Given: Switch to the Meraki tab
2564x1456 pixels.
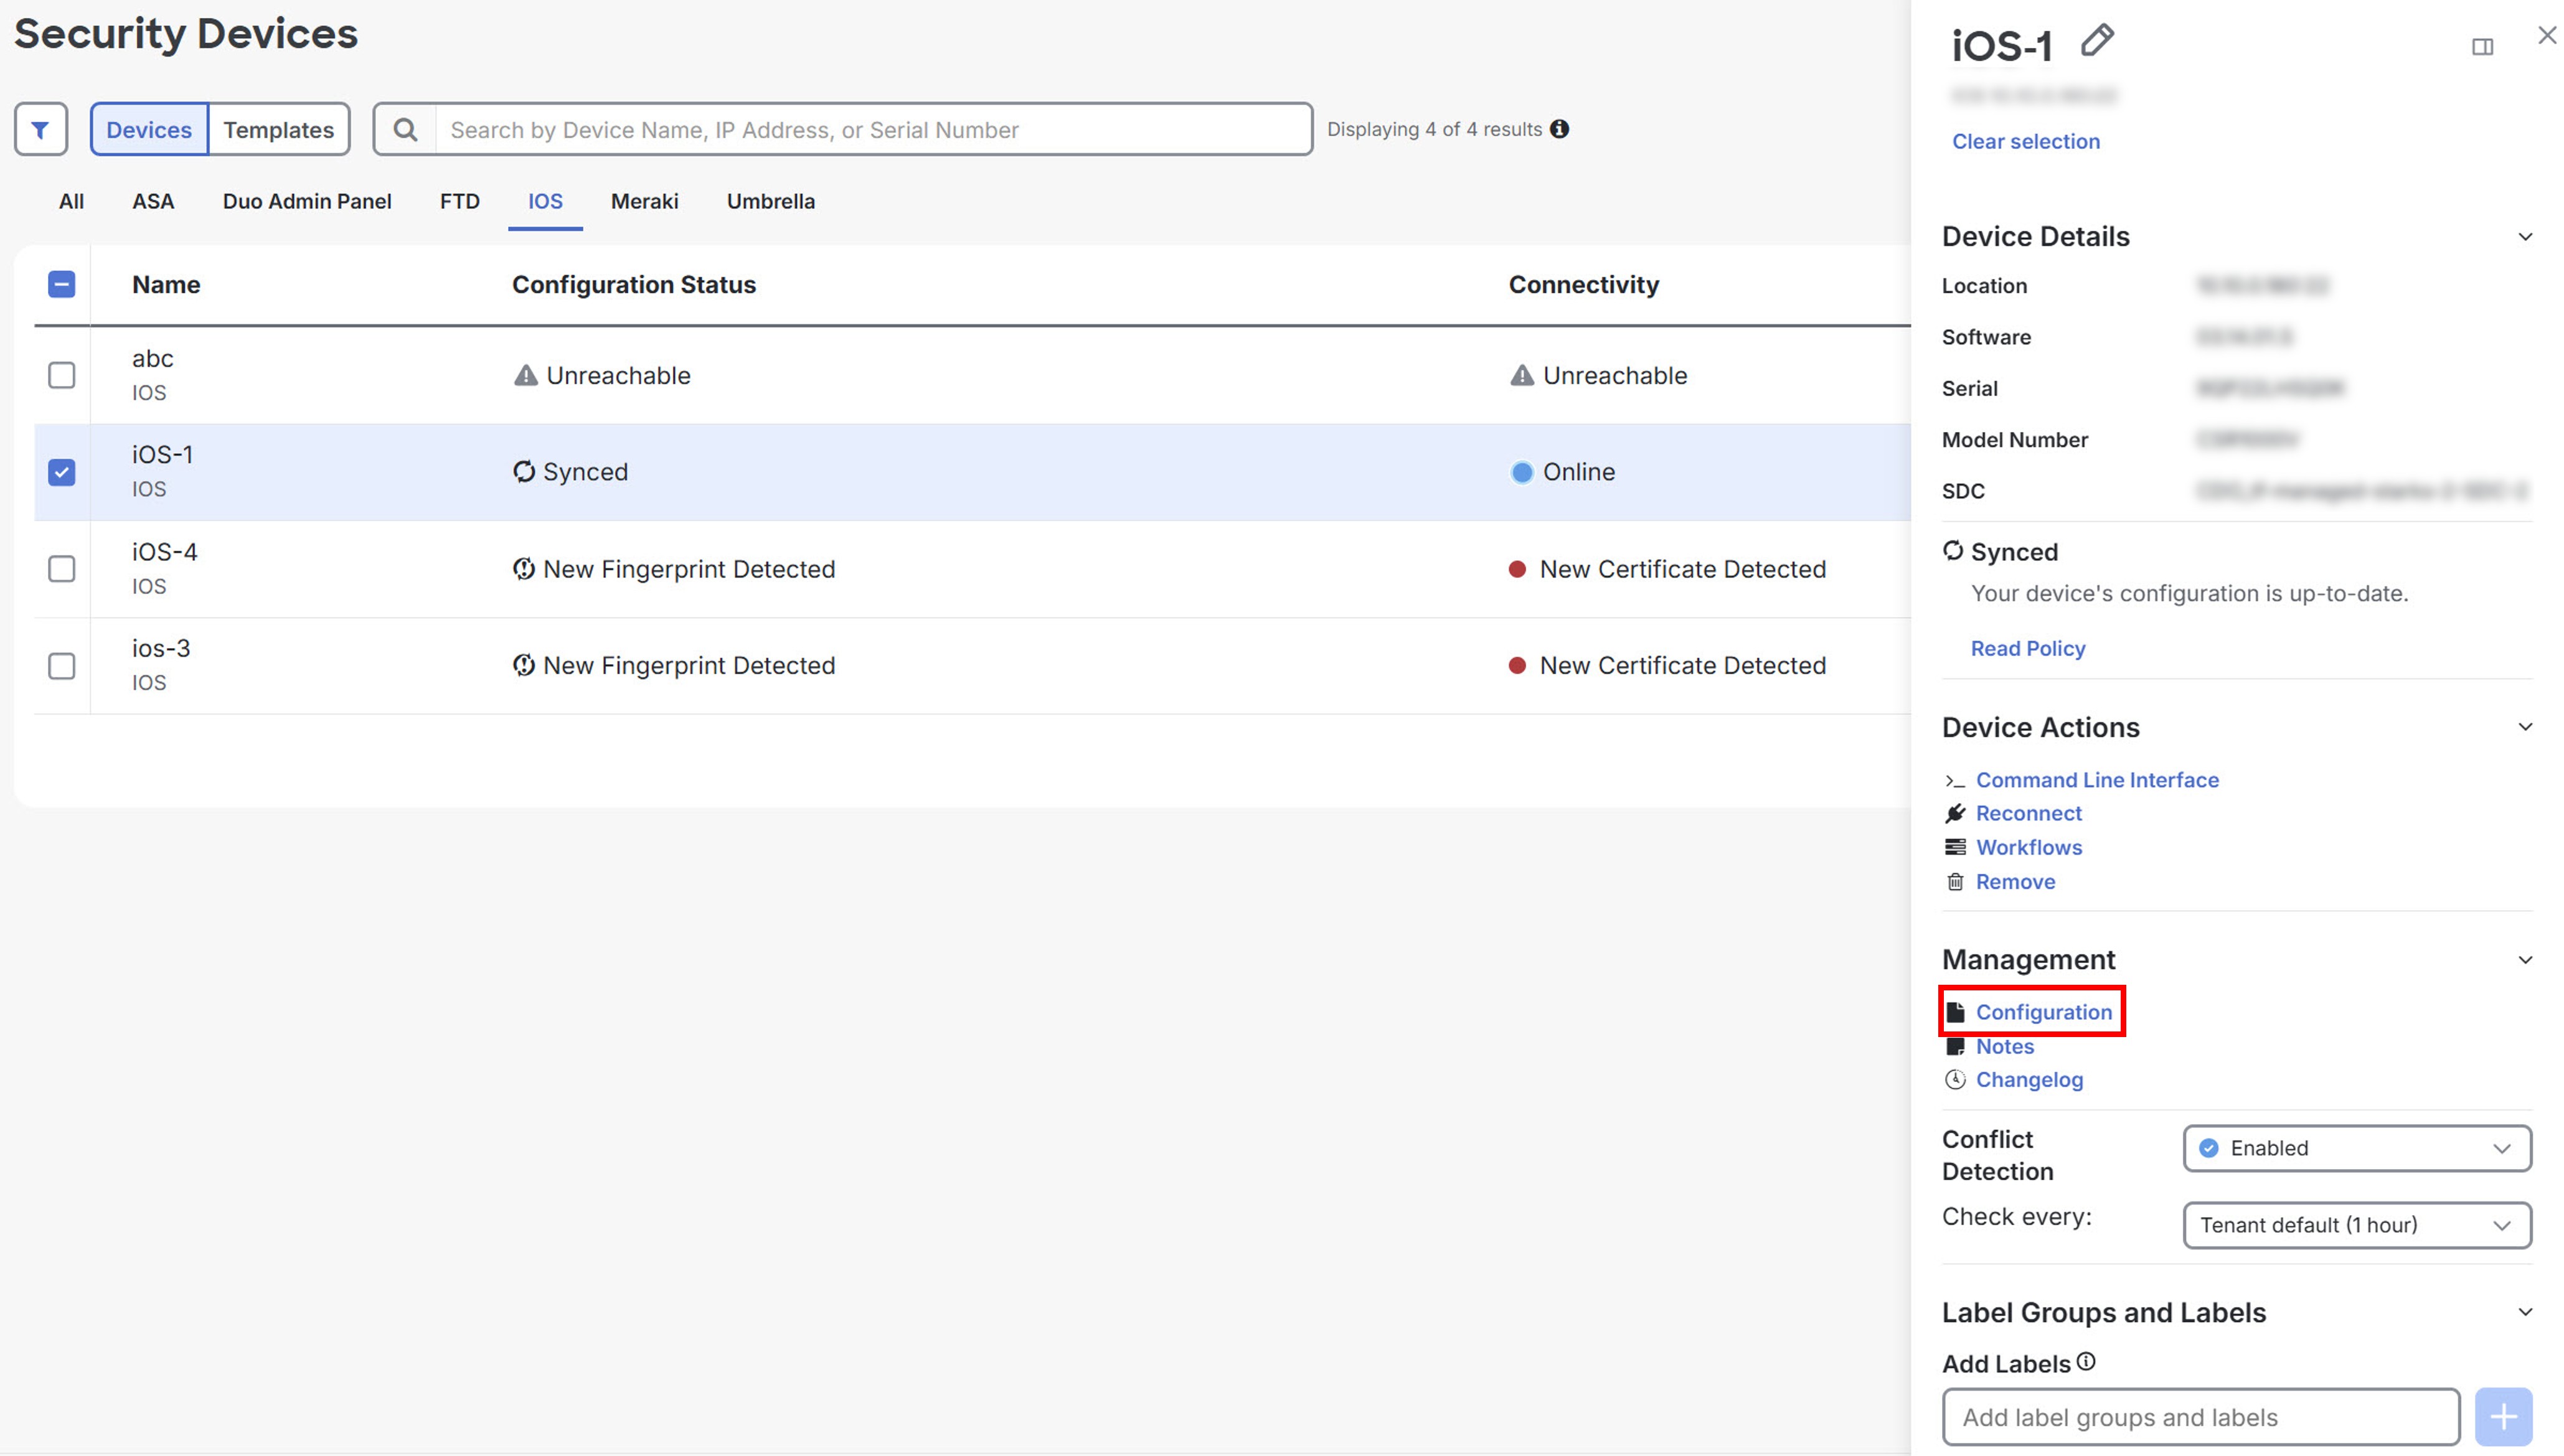Looking at the screenshot, I should (x=644, y=201).
